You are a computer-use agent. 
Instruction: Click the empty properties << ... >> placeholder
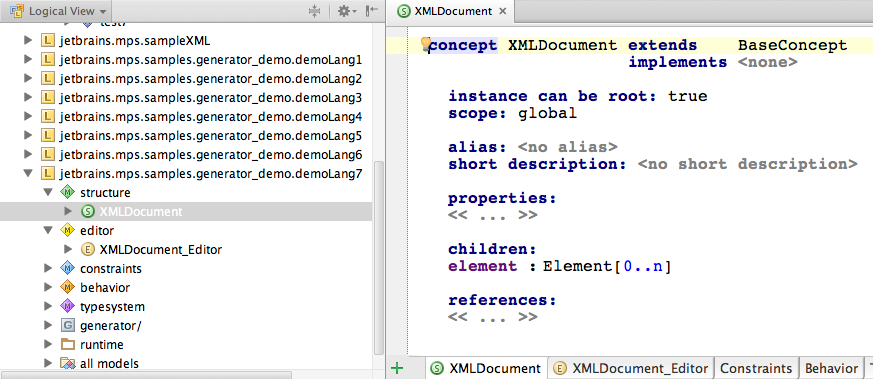[x=493, y=215]
